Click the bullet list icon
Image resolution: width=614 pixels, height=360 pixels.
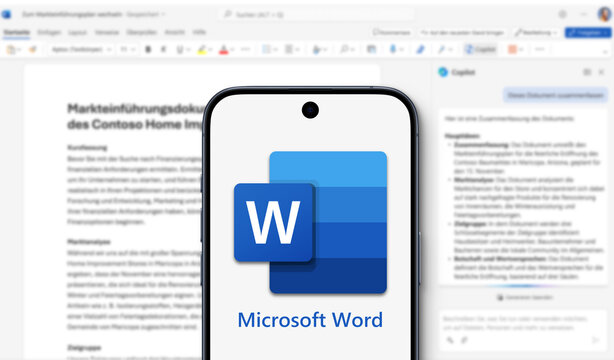click(x=266, y=49)
